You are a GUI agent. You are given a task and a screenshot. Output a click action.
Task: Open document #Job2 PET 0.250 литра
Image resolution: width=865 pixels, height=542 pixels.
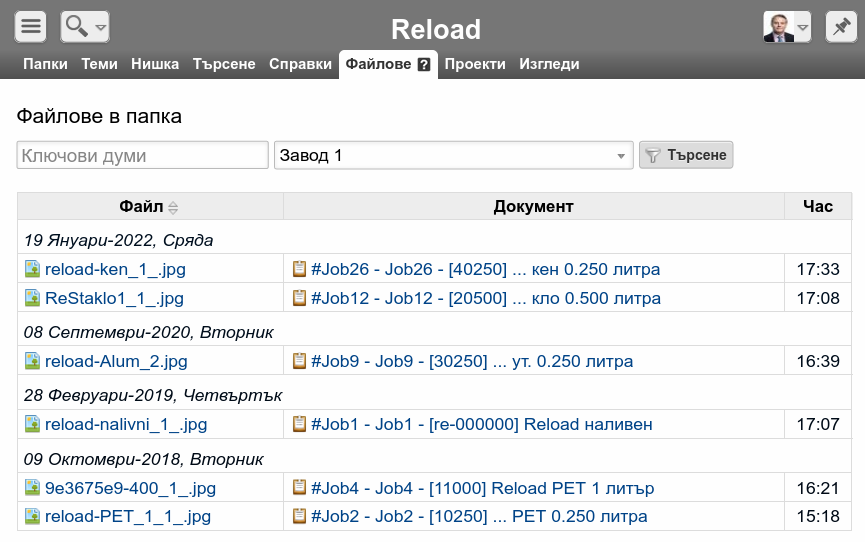pyautogui.click(x=479, y=517)
